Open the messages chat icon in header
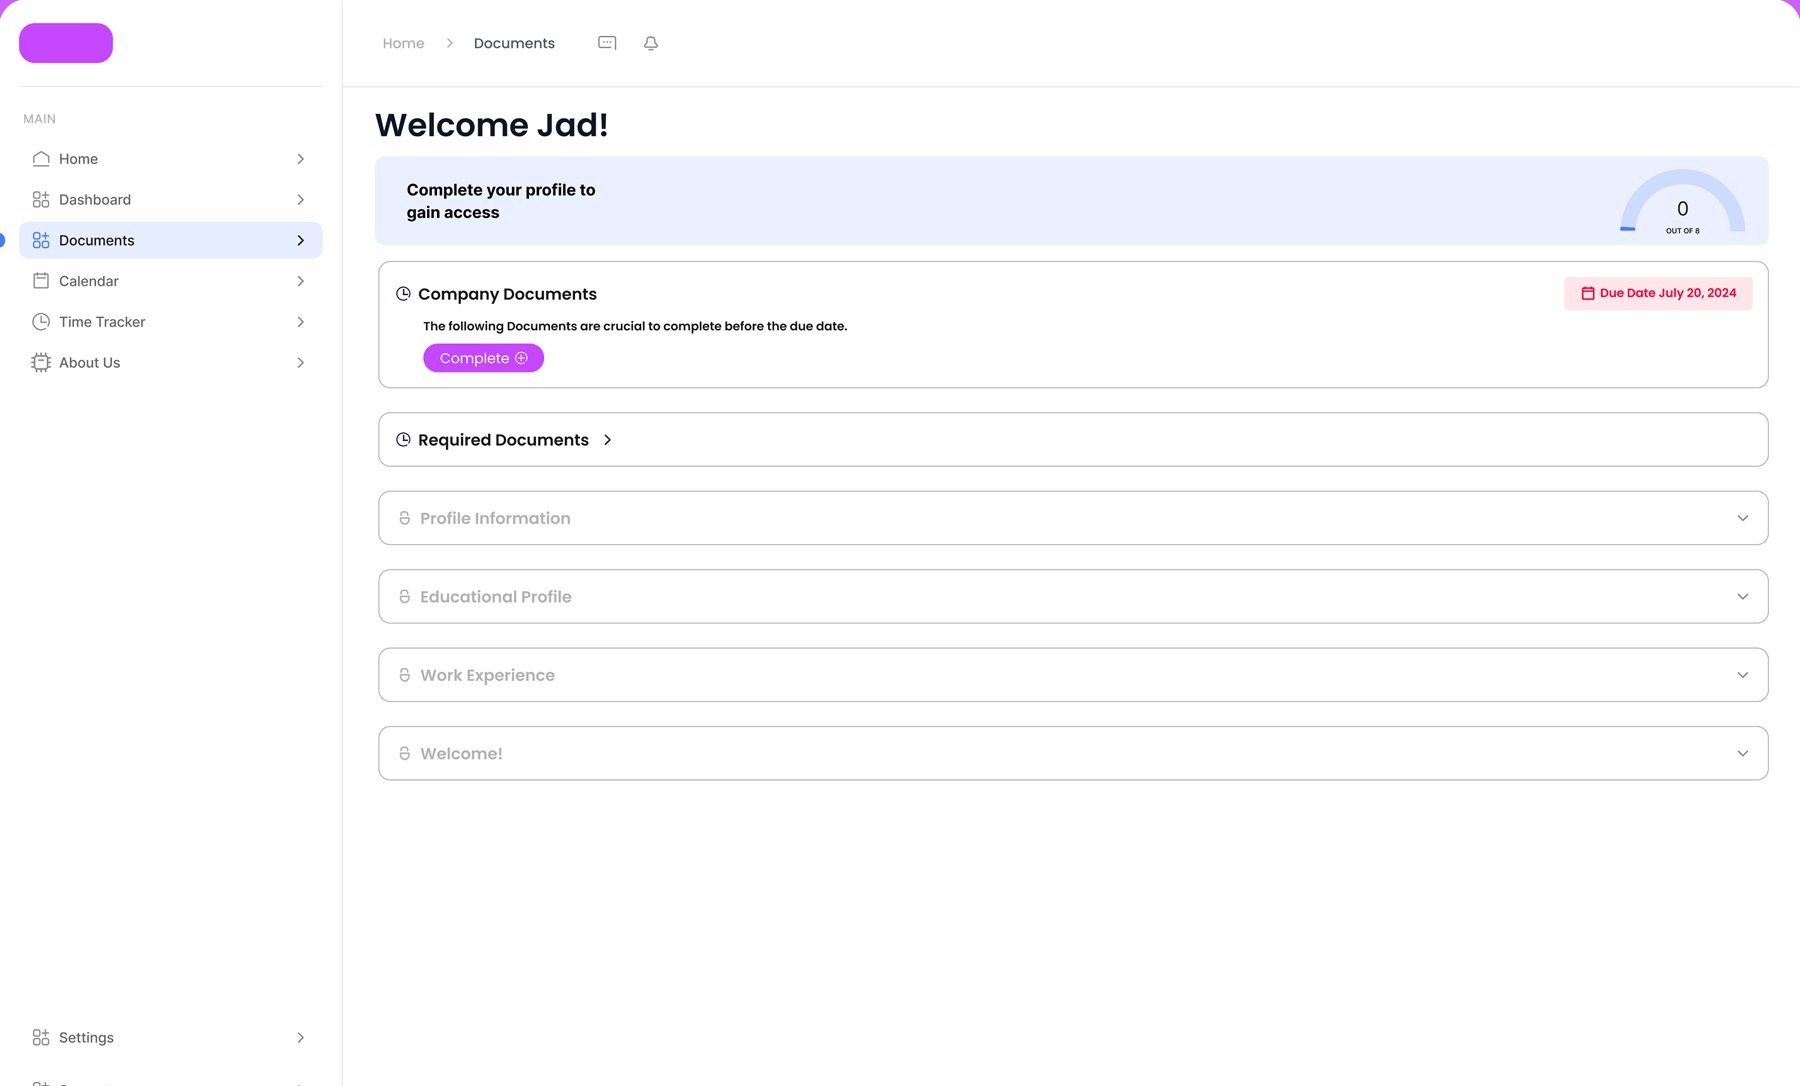 (x=607, y=43)
